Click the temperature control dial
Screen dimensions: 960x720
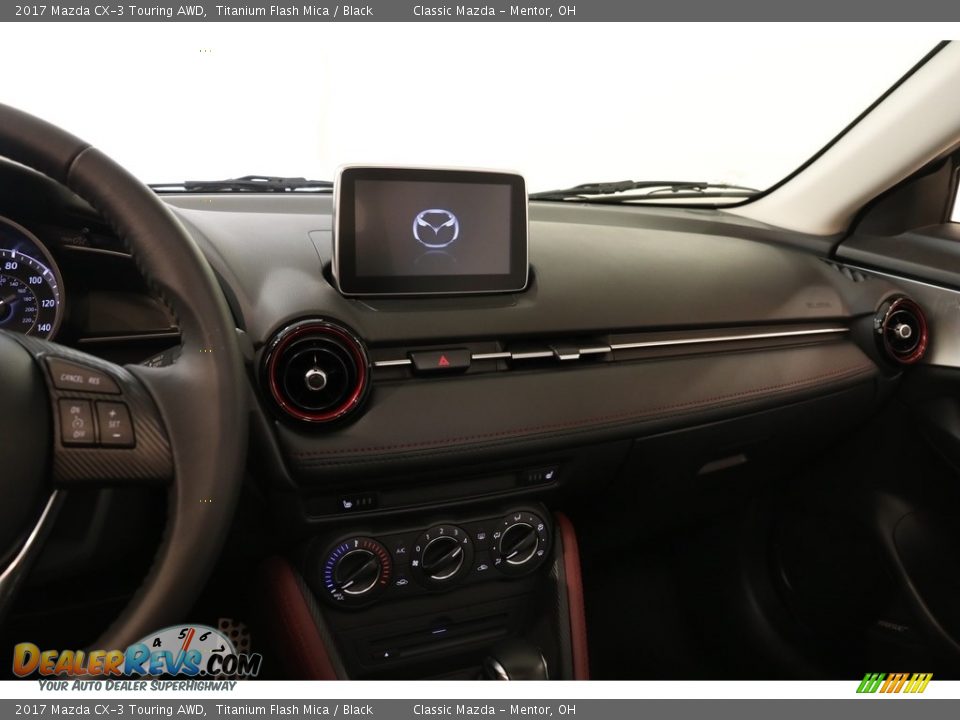[357, 571]
